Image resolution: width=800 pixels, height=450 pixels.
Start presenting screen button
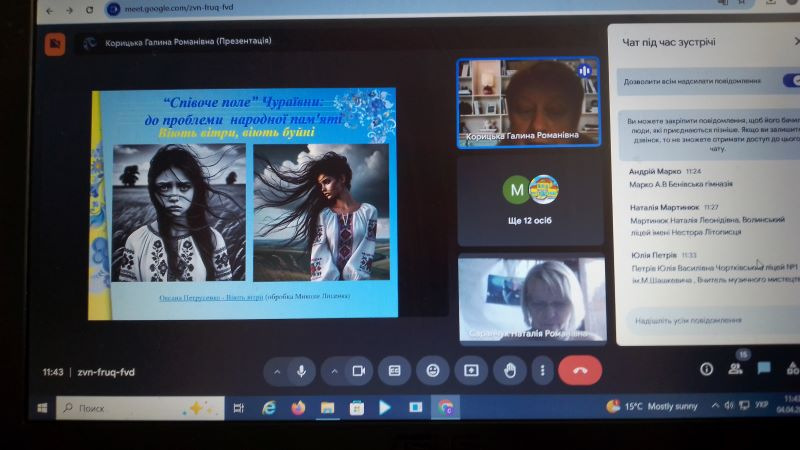click(x=471, y=371)
